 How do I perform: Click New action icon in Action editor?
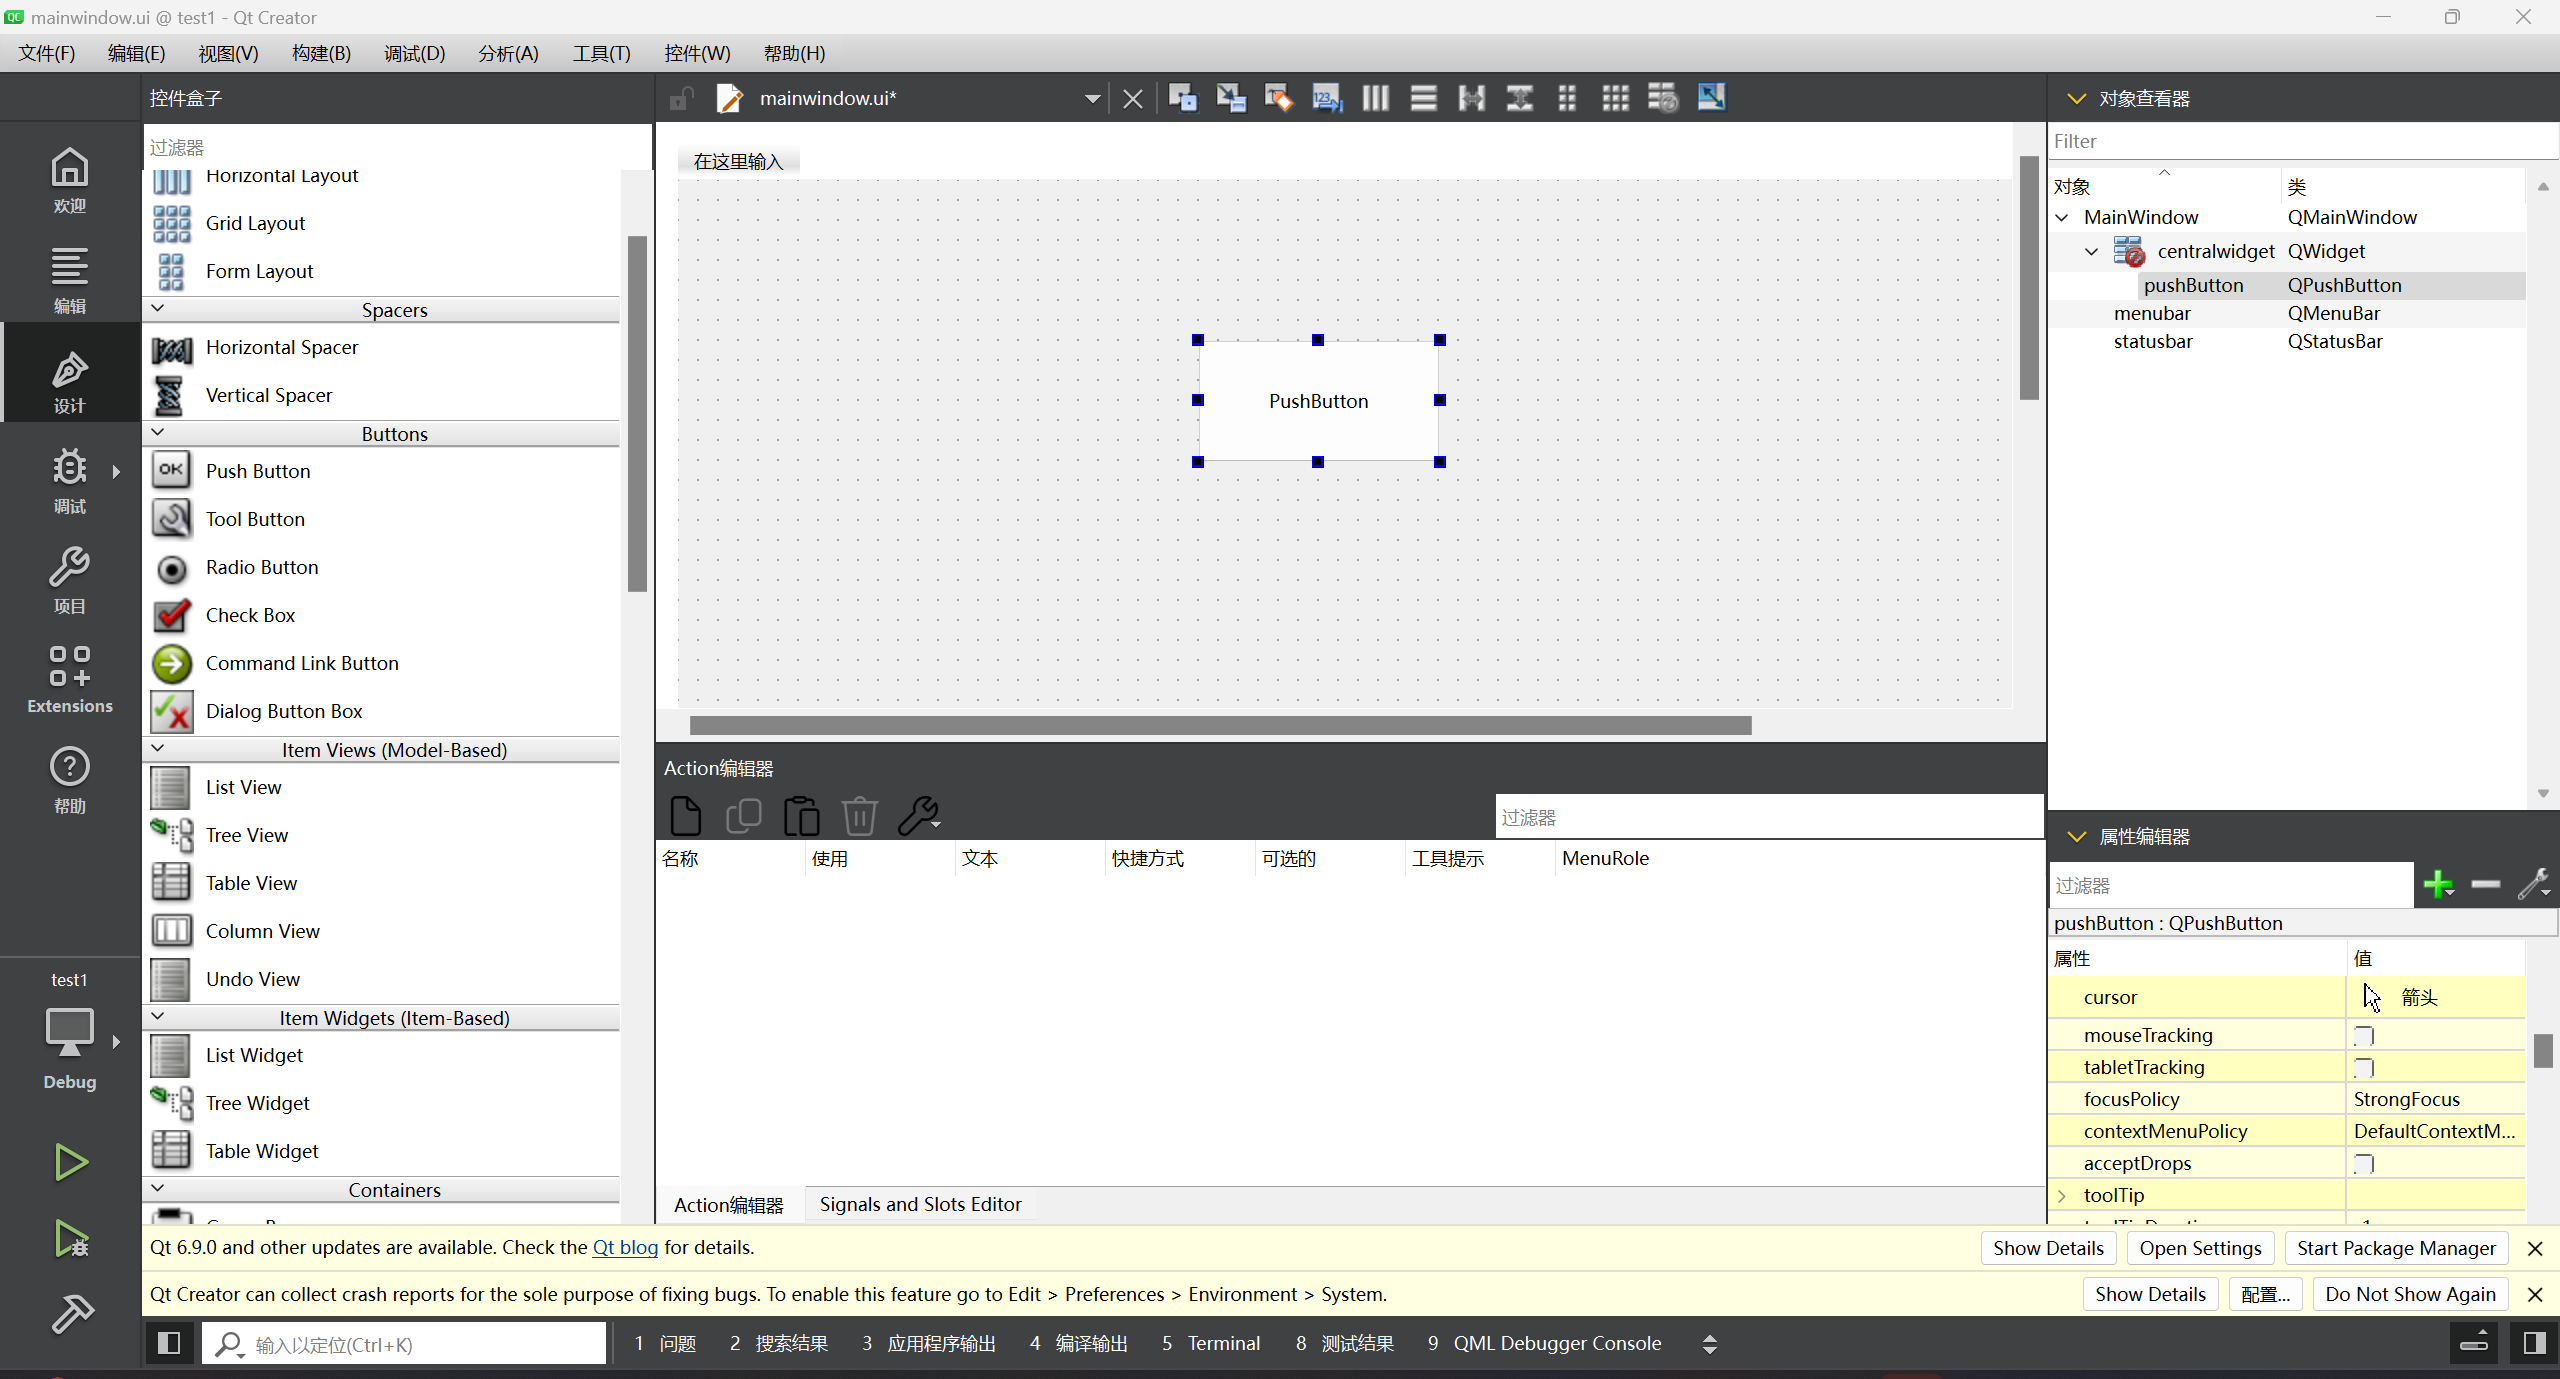click(685, 816)
